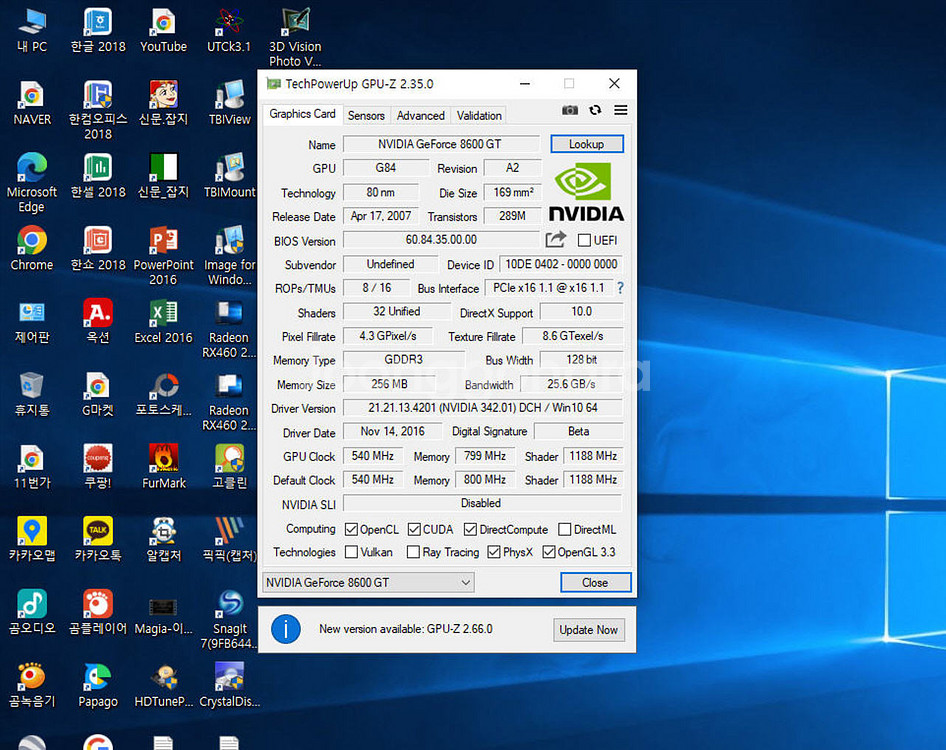Open the CrystalDiskInfo desktop icon
This screenshot has width=946, height=750.
[229, 685]
